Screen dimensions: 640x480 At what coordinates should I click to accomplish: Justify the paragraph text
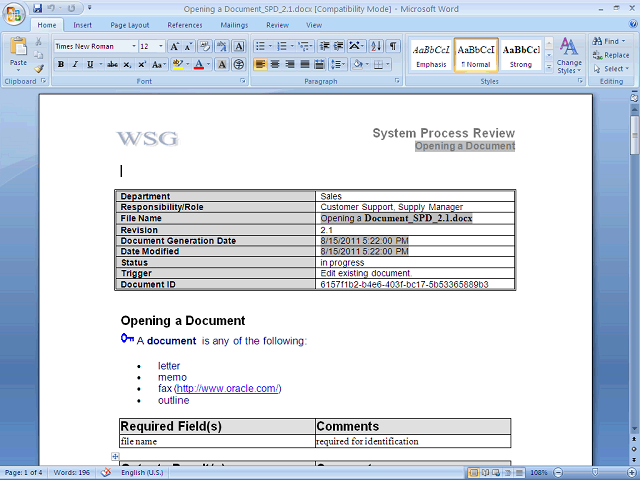pyautogui.click(x=304, y=64)
